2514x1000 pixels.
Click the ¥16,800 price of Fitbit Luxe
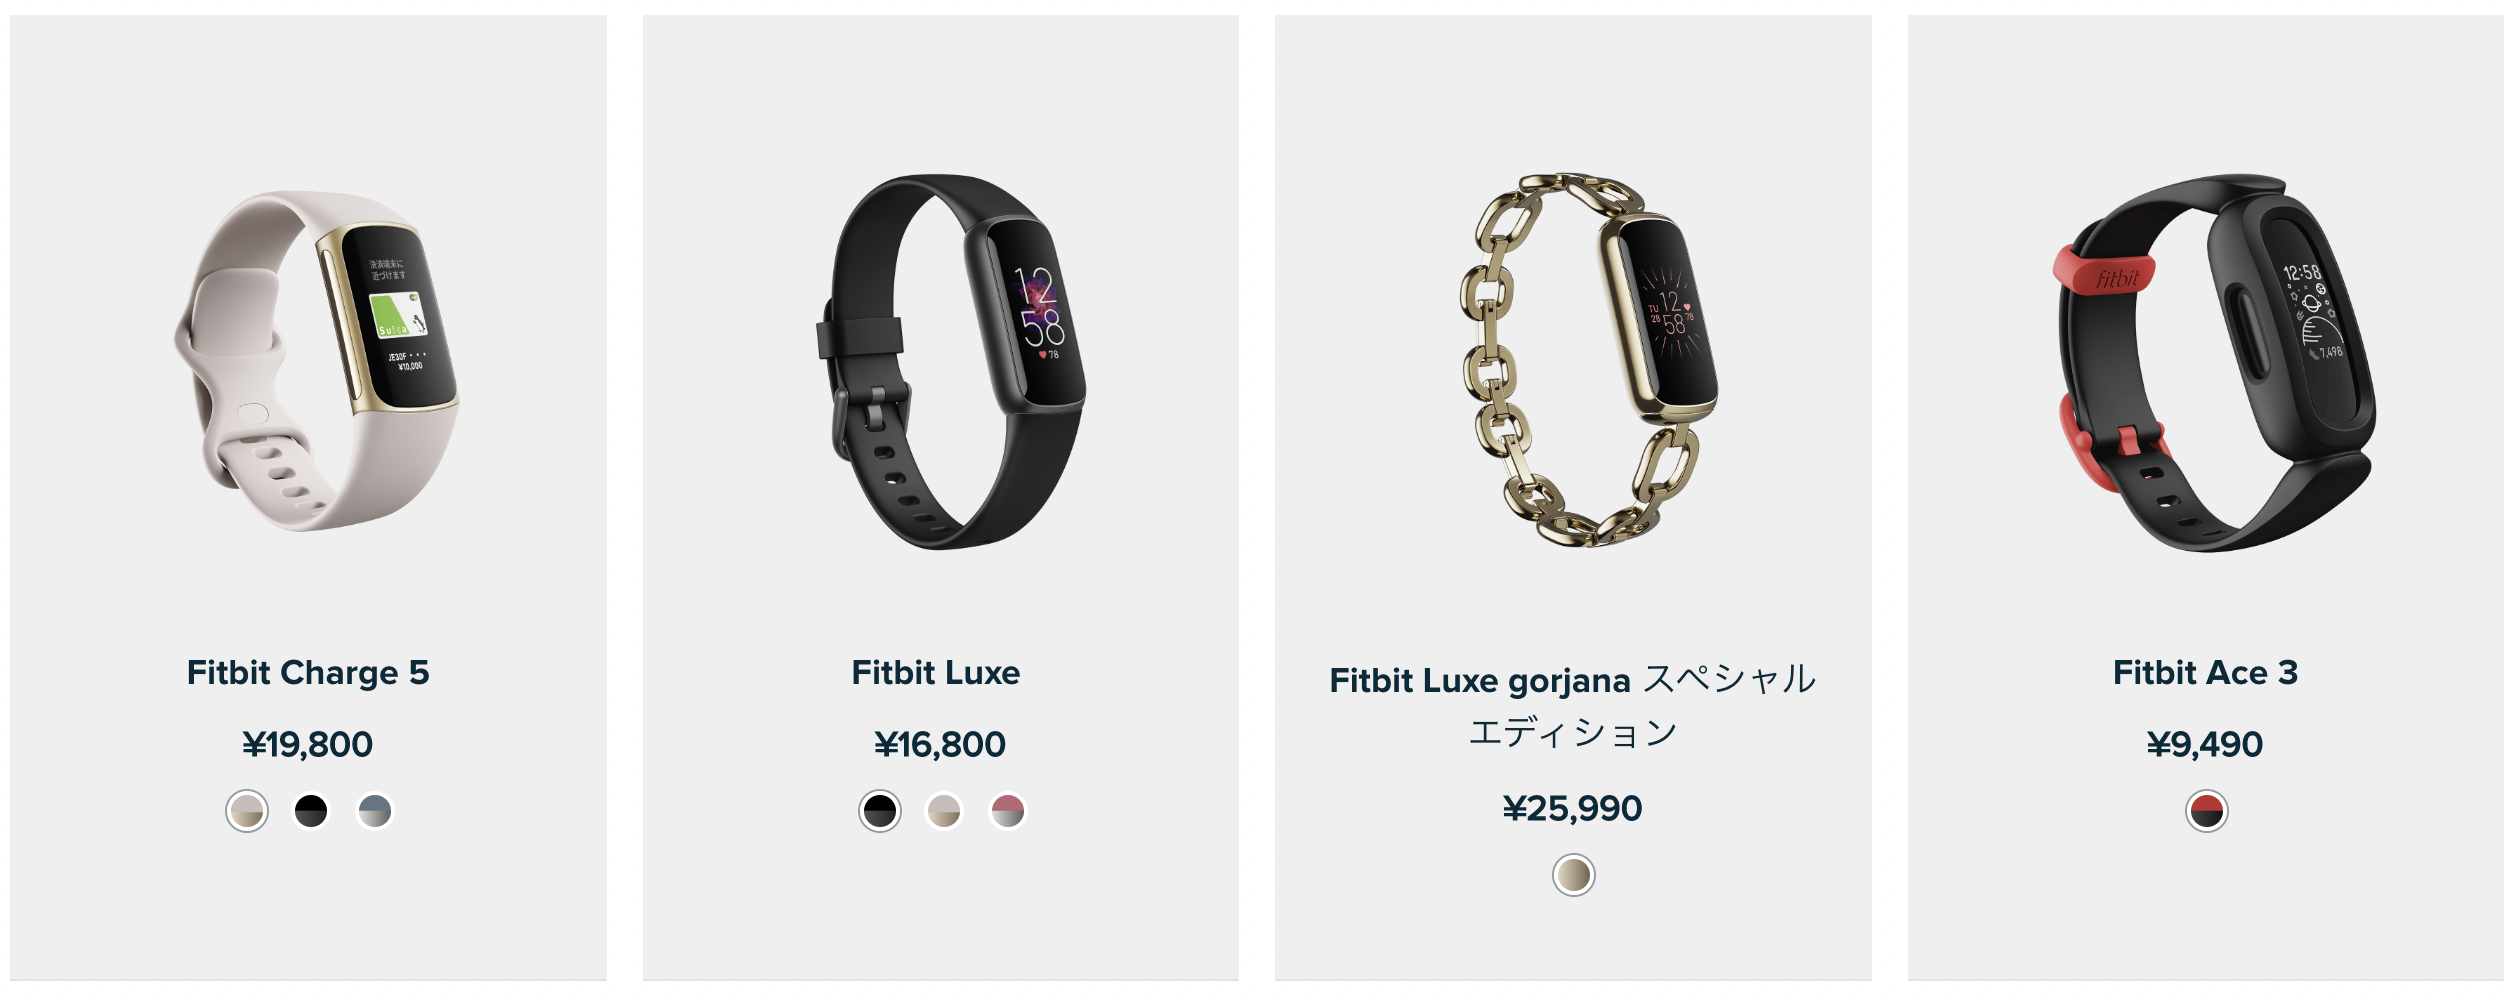940,745
